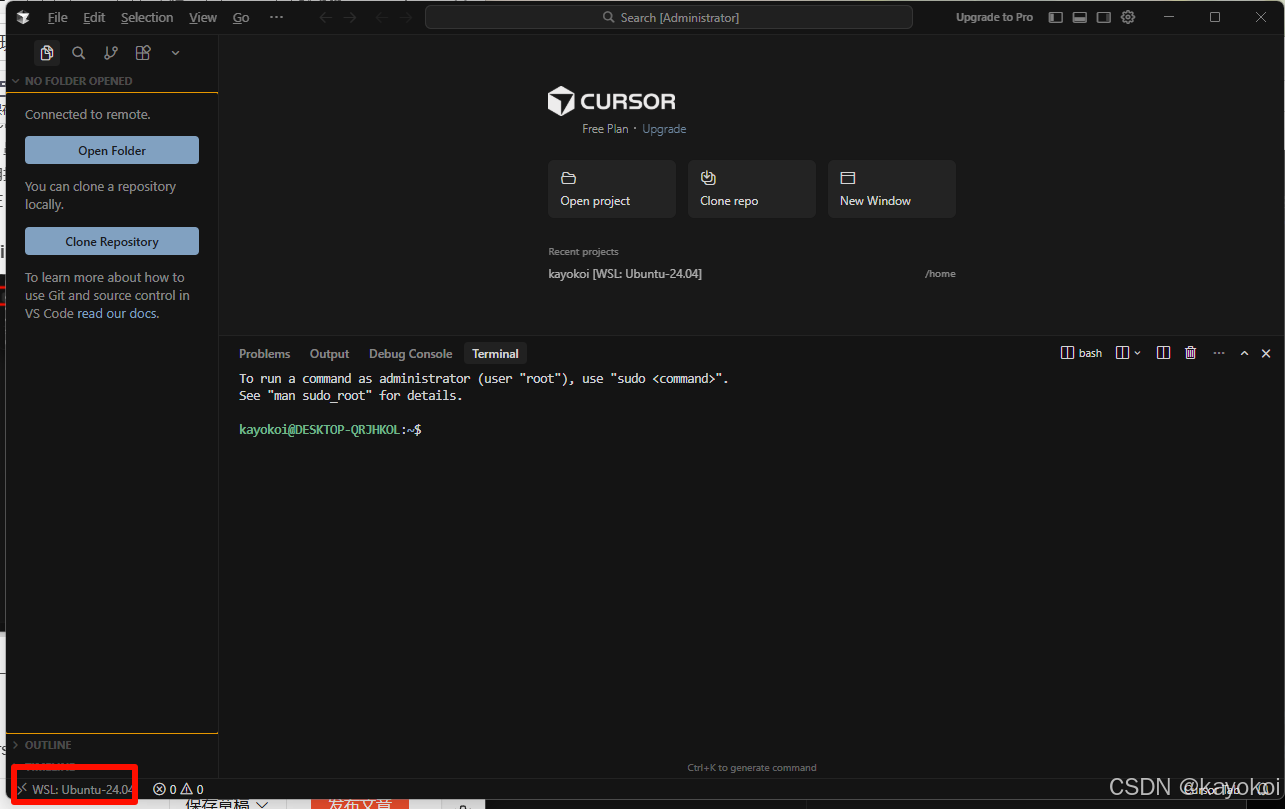Open the Go menu
1285x809 pixels.
click(241, 17)
